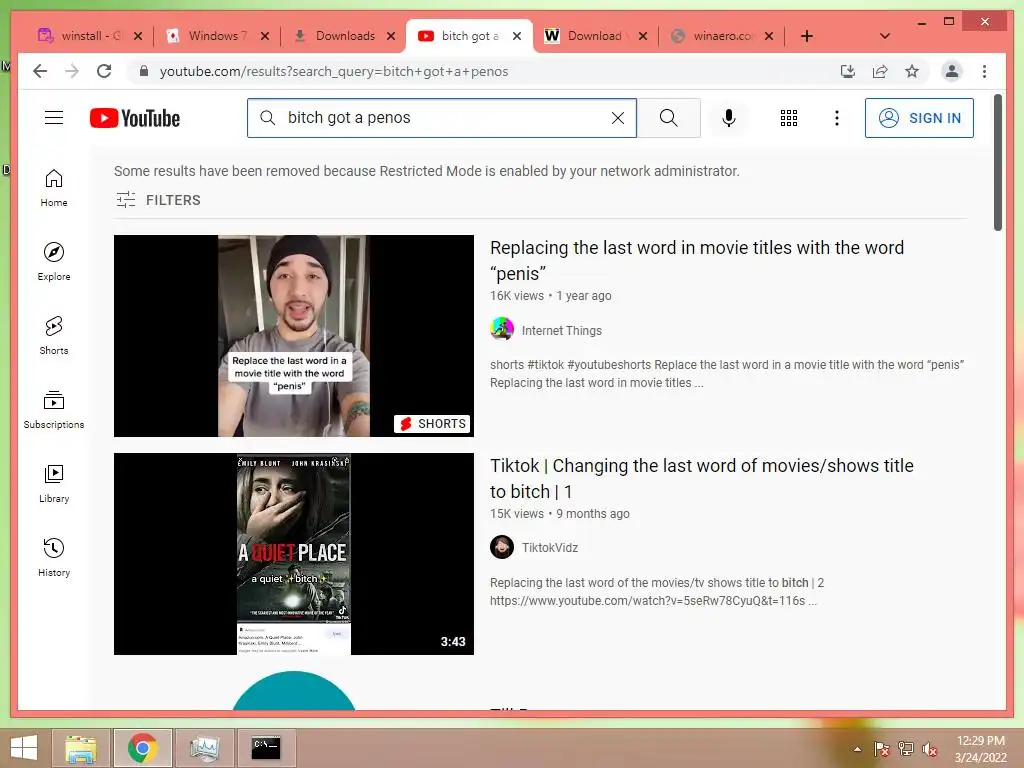
Task: Click the Chrome taskbar icon
Action: (x=142, y=748)
